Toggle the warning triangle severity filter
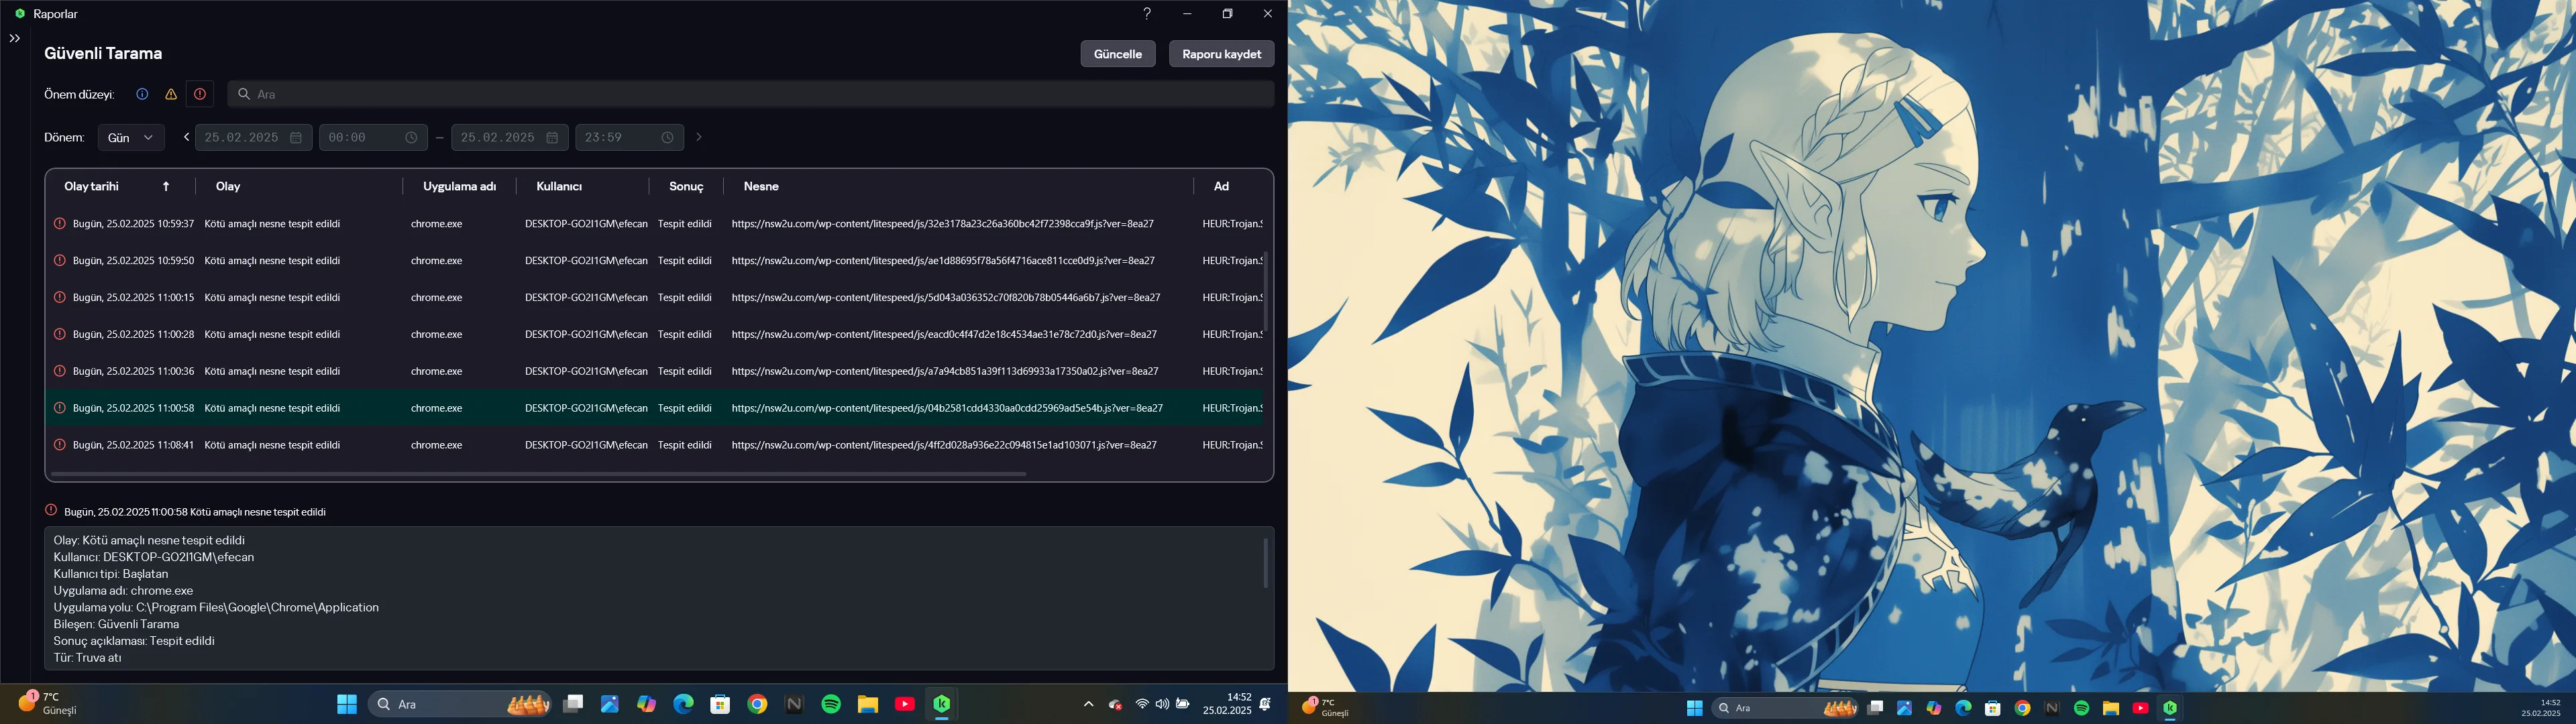Image resolution: width=2576 pixels, height=724 pixels. pos(171,94)
